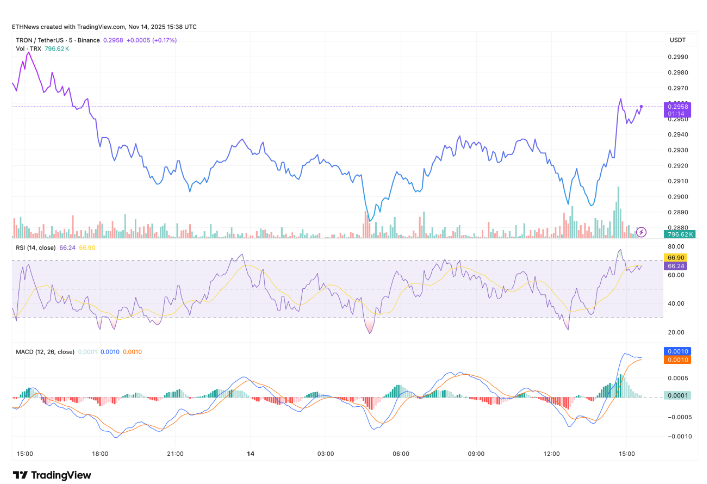
Task: Click the green MACD histogram value tag 0.0001
Action: tap(675, 396)
